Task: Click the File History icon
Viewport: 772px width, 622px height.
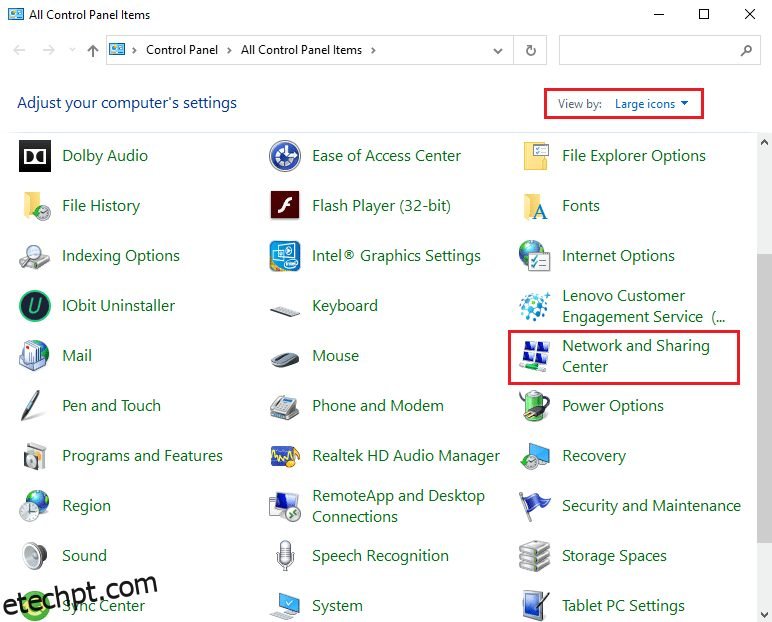Action: click(36, 206)
